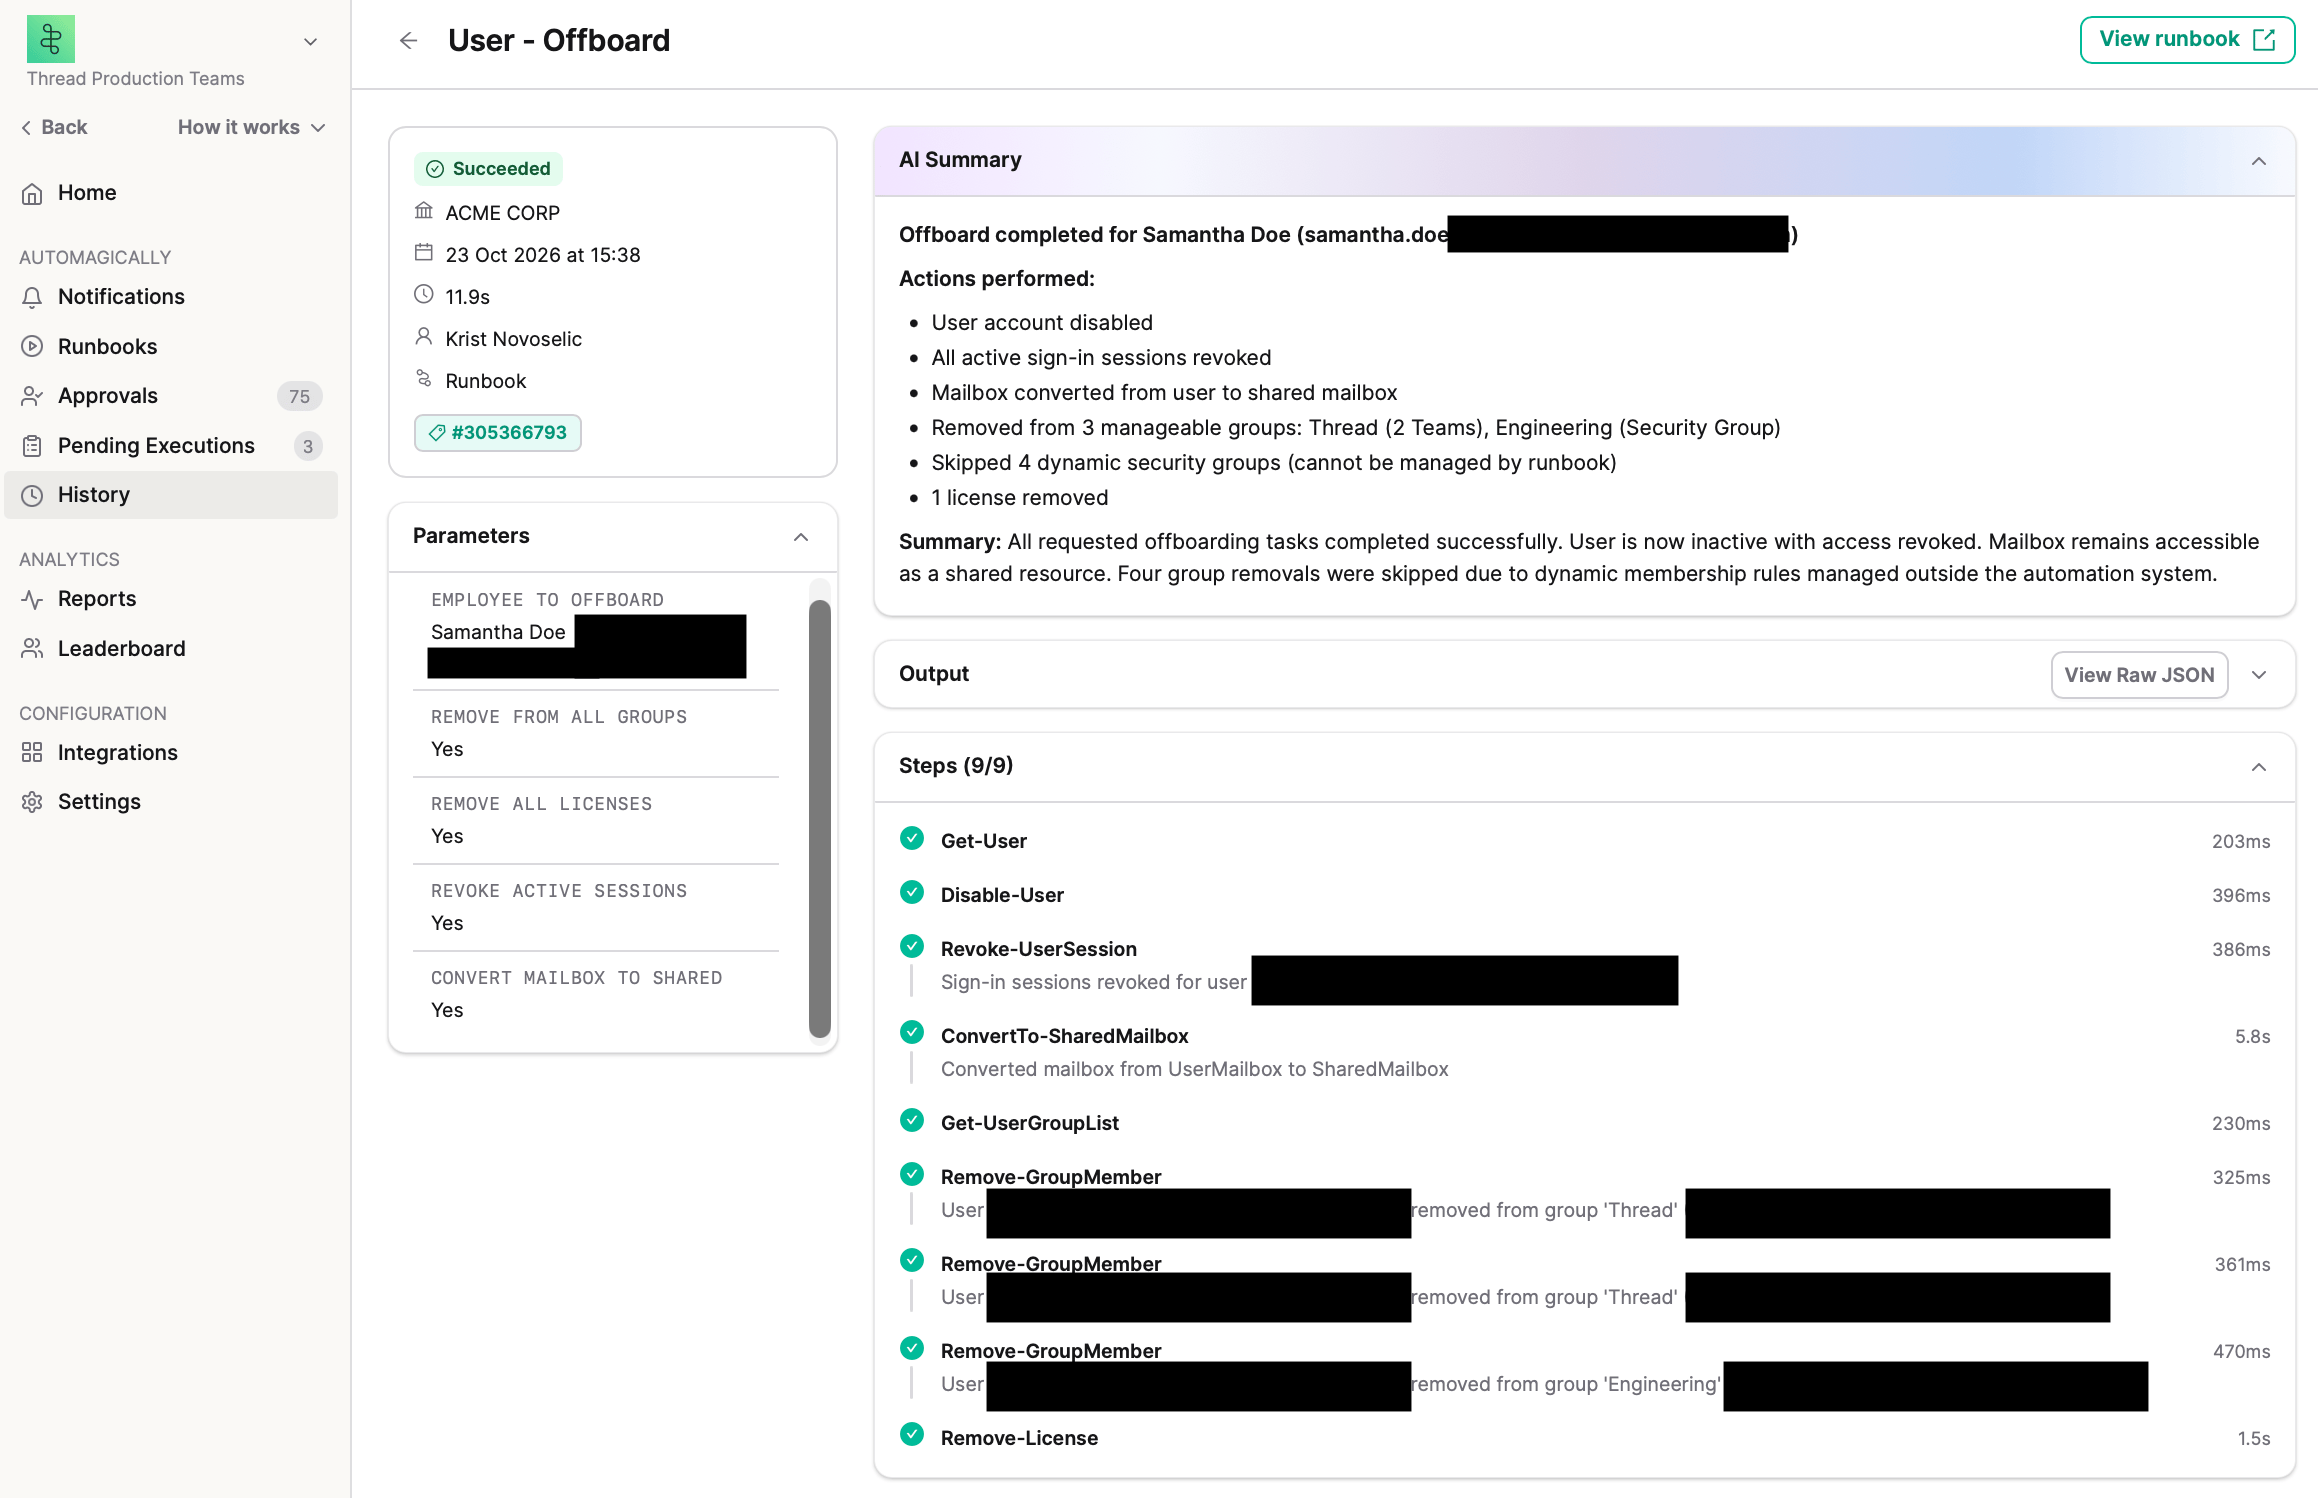Click the calendar icon by 23 Oct 2026
Image resolution: width=2318 pixels, height=1498 pixels.
(x=424, y=253)
